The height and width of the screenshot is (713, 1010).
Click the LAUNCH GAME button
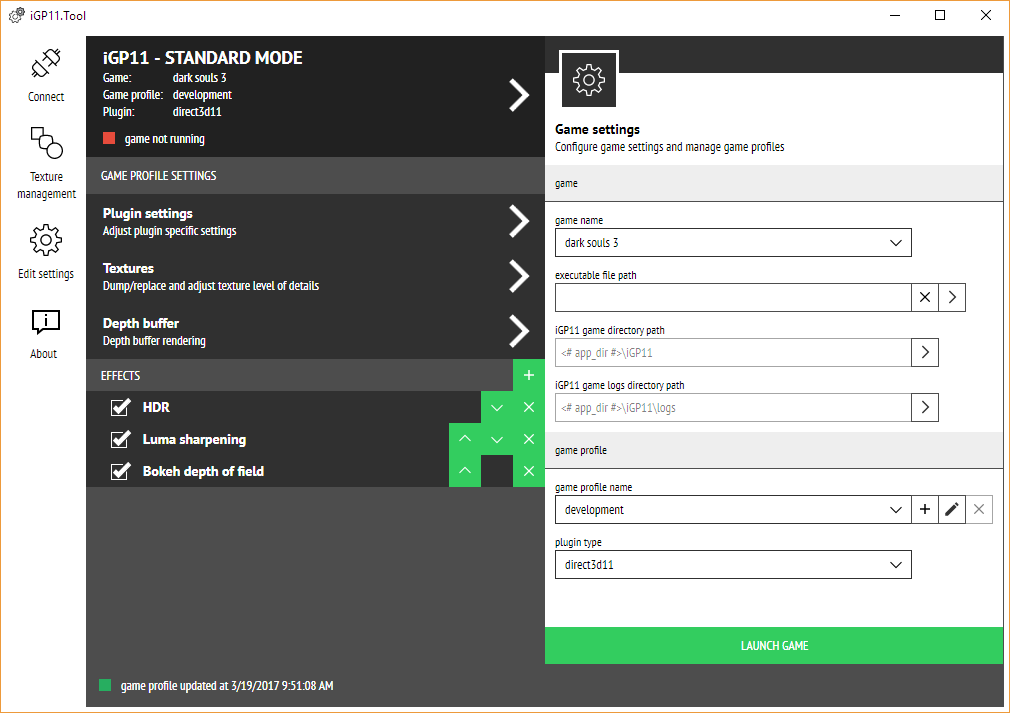774,646
